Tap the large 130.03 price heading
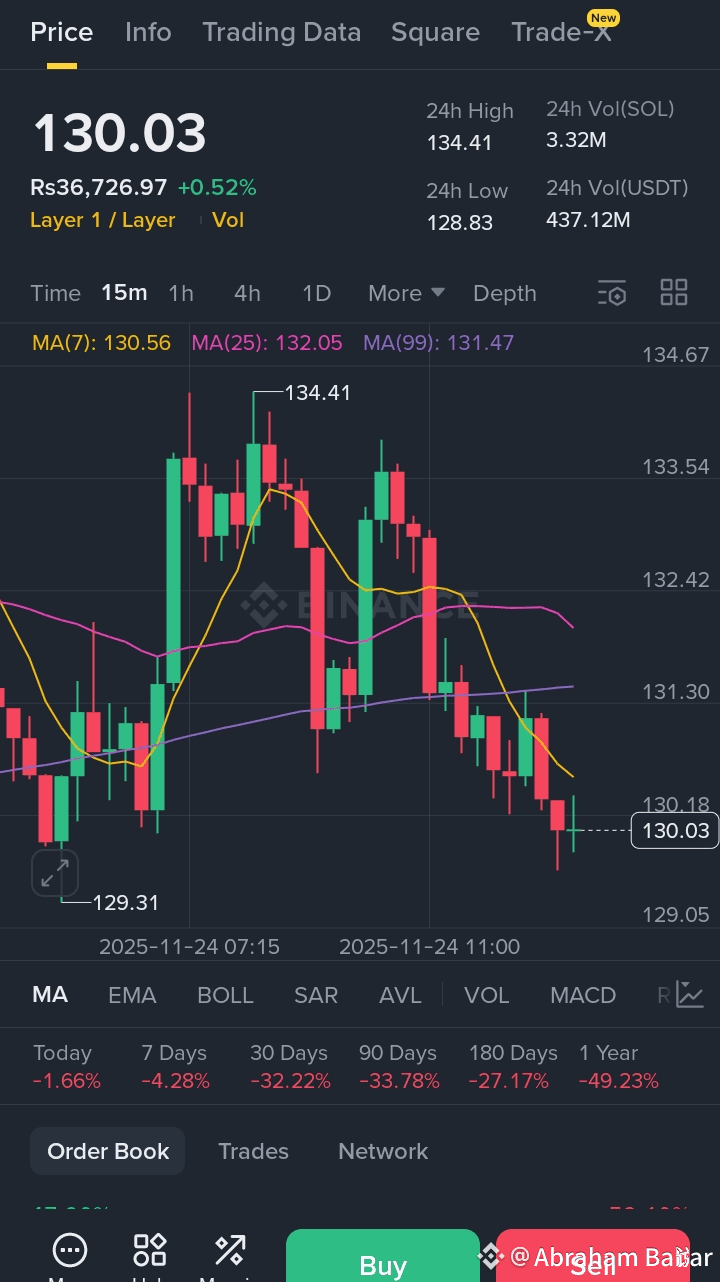Viewport: 720px width, 1282px height. (x=120, y=133)
